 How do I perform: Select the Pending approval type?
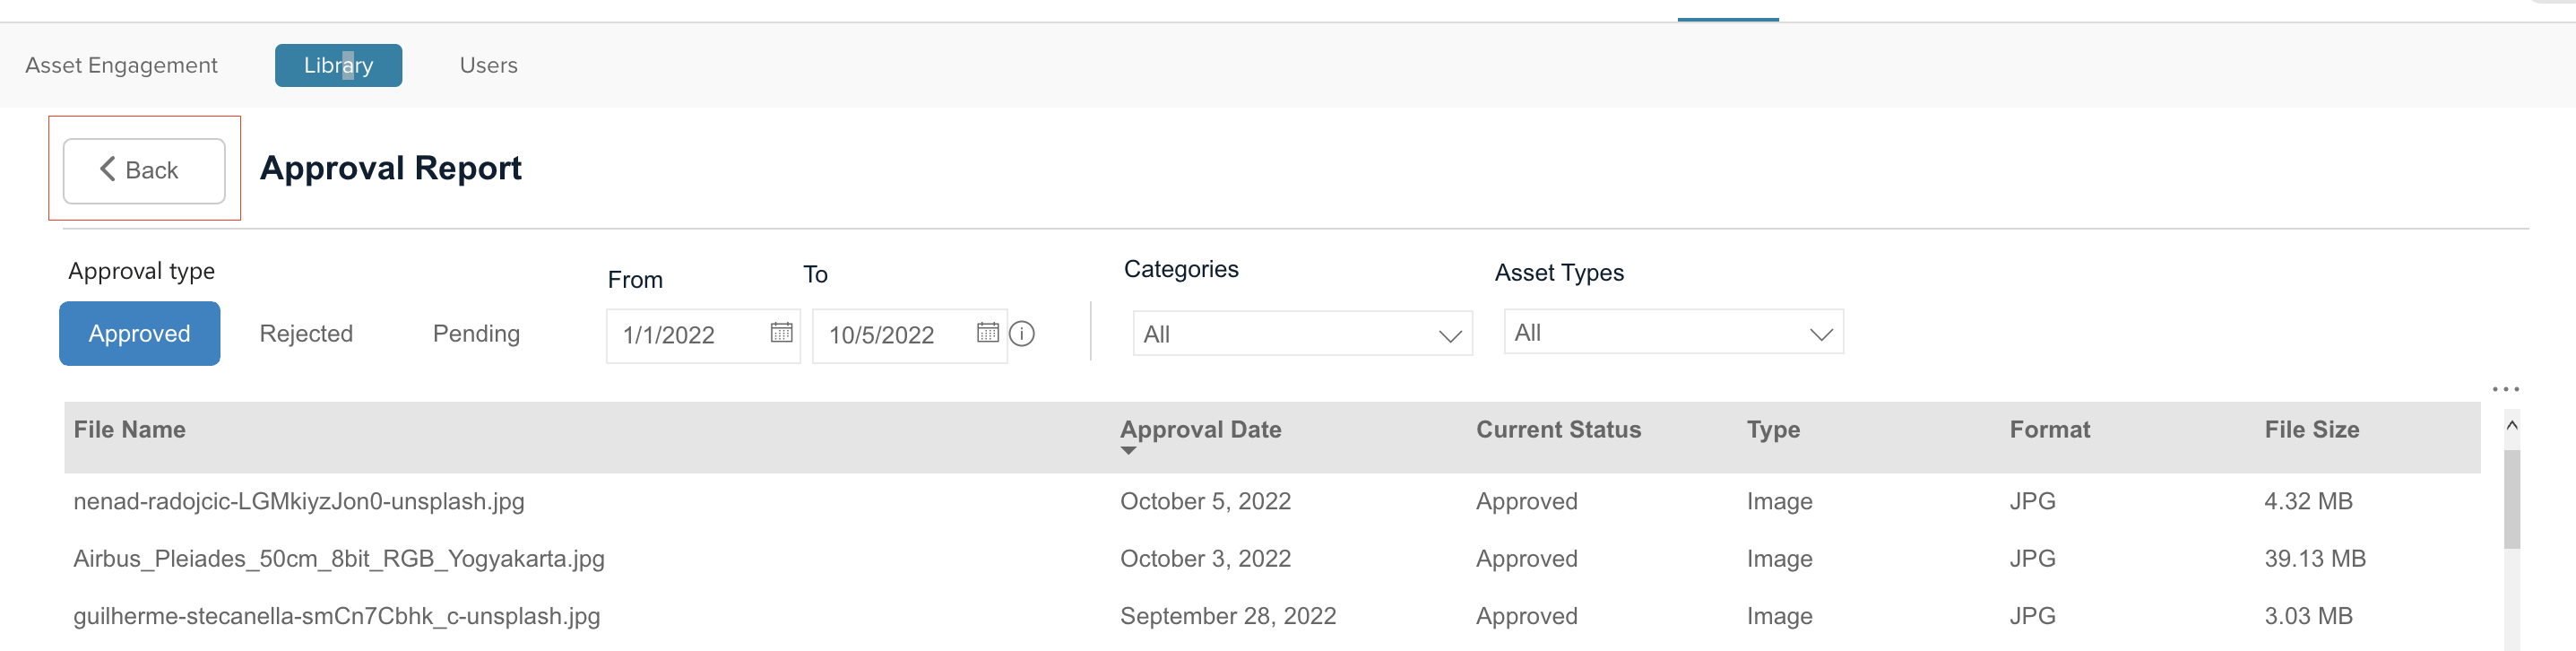[476, 333]
